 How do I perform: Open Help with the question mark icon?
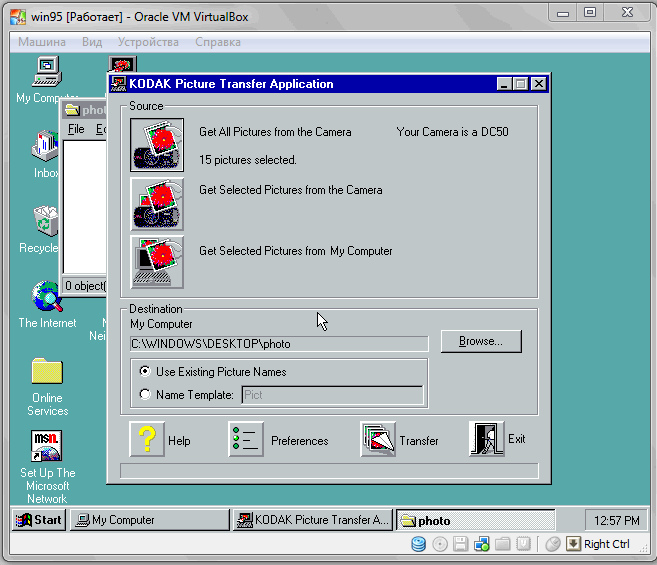147,439
